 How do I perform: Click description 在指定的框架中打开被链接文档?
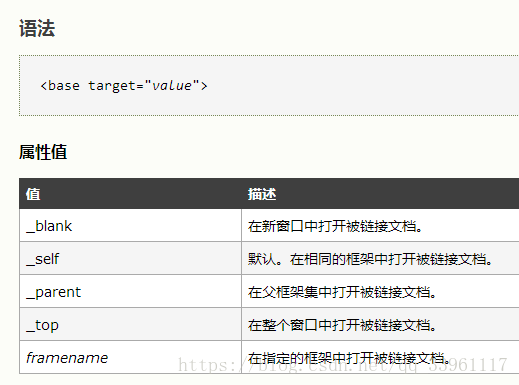point(349,358)
